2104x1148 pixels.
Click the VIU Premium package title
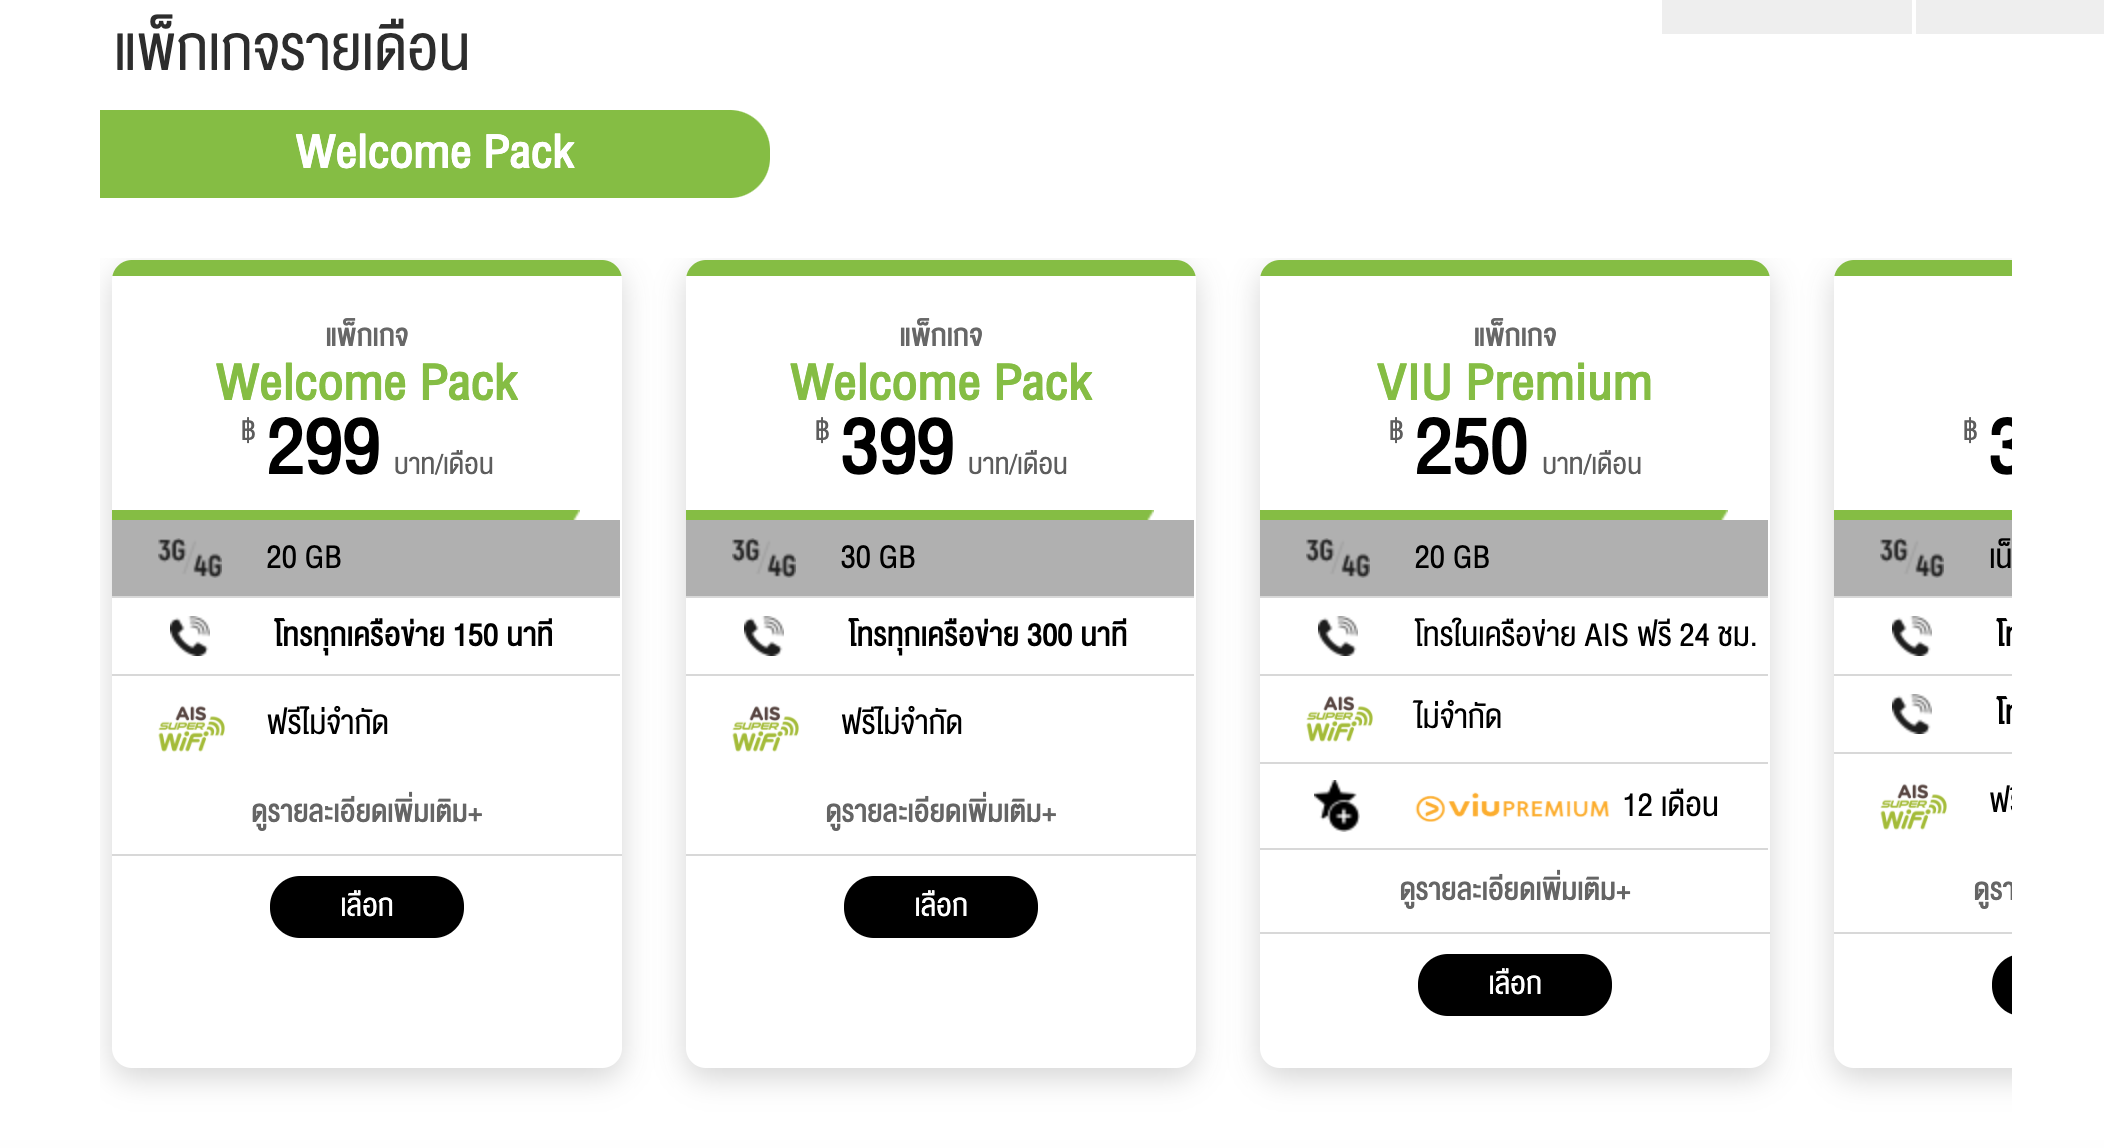[1514, 383]
